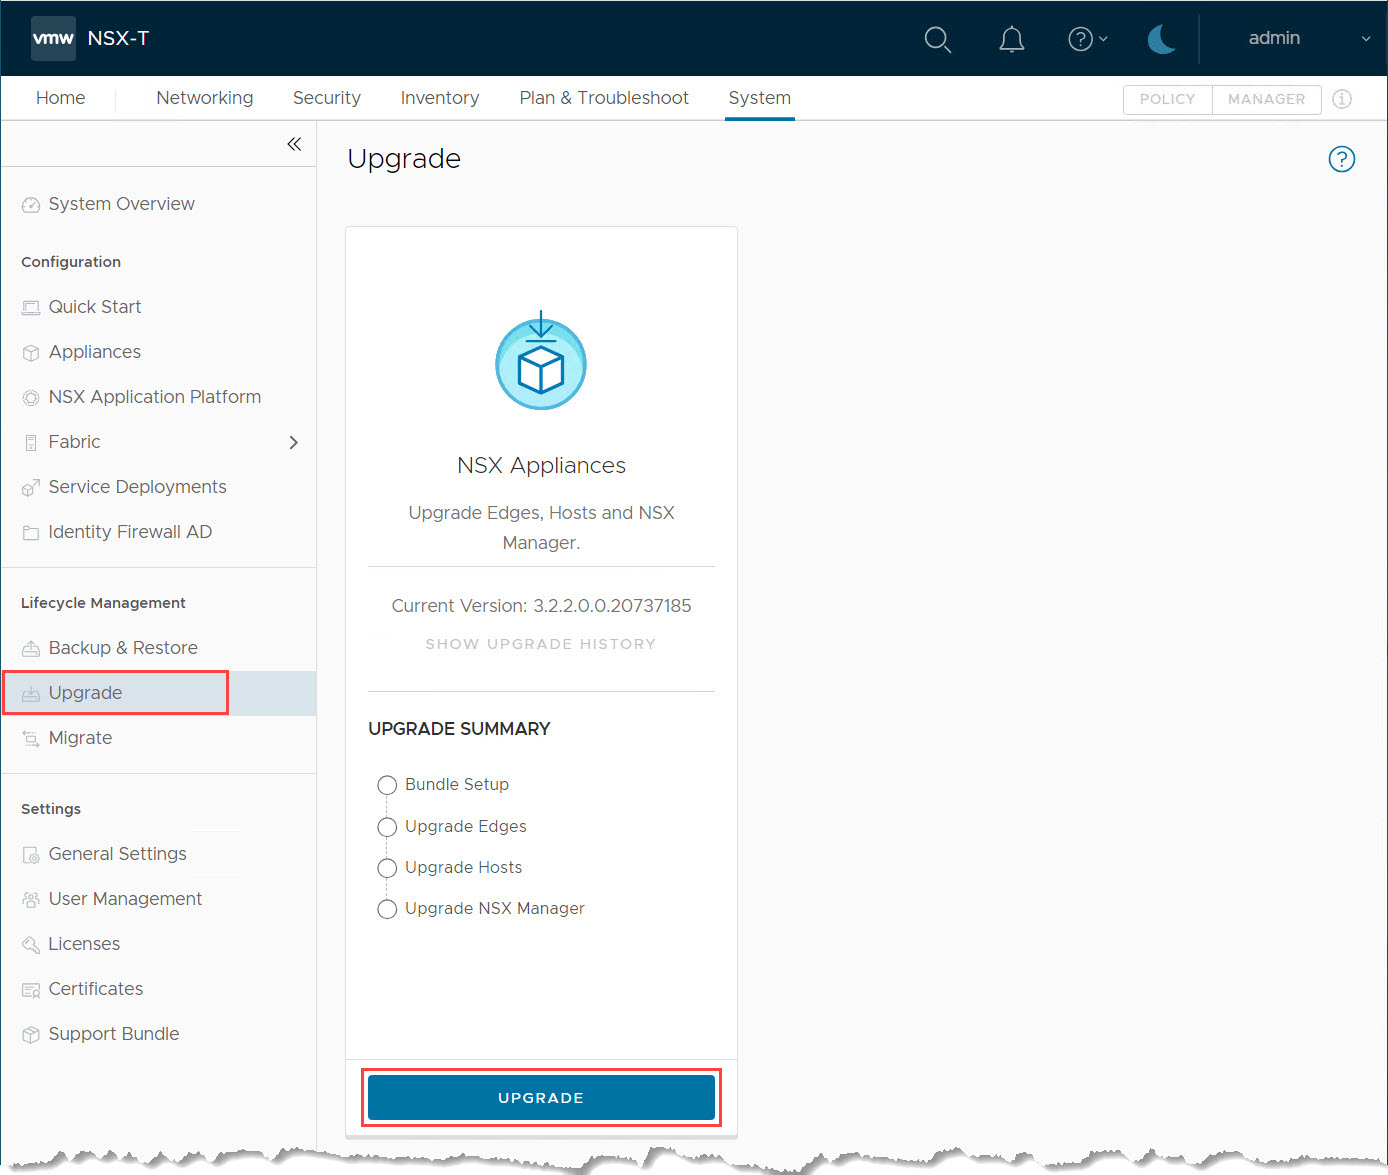
Task: Click the Identity Firewall AD folder icon
Action: [31, 533]
